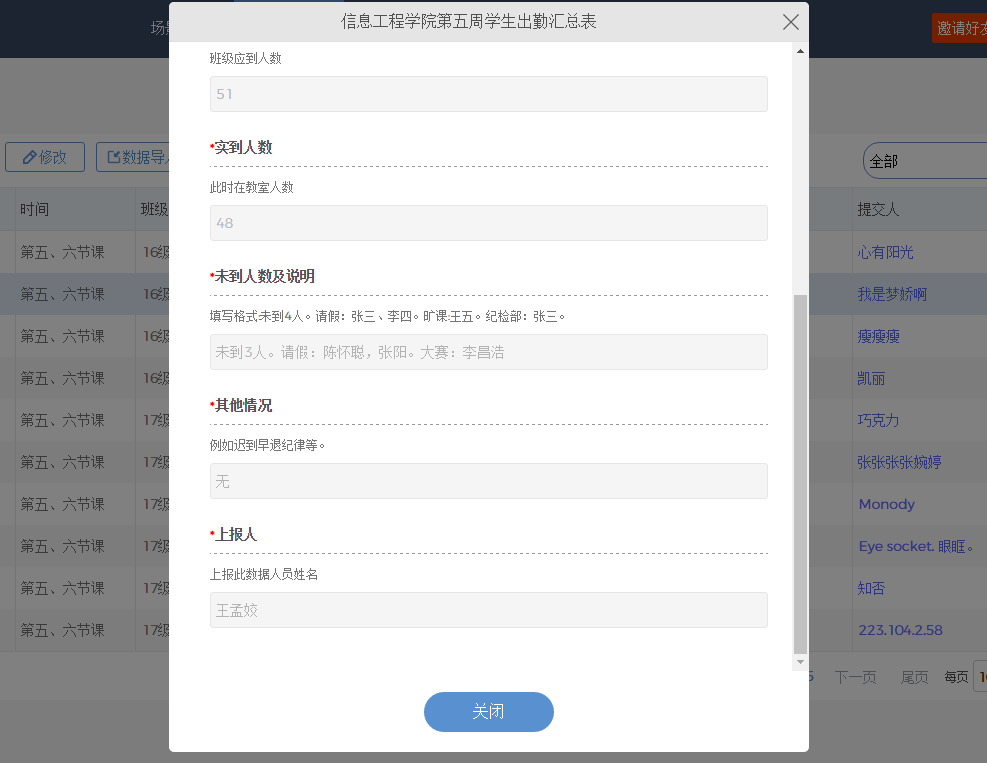This screenshot has width=987, height=763.
Task: Click the scrollbar down arrow in dialog
Action: pos(799,662)
